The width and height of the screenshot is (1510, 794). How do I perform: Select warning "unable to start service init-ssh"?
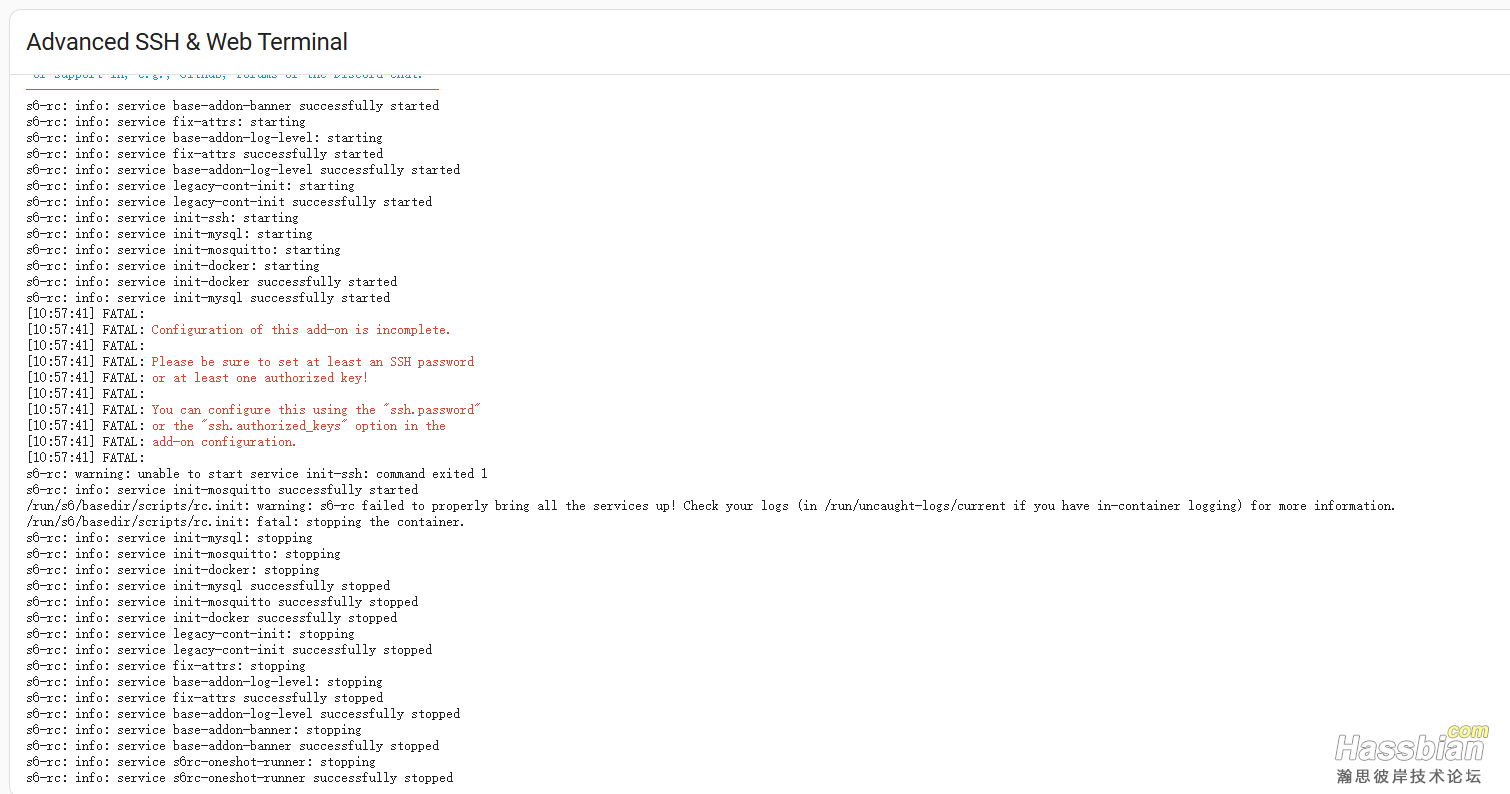point(257,474)
